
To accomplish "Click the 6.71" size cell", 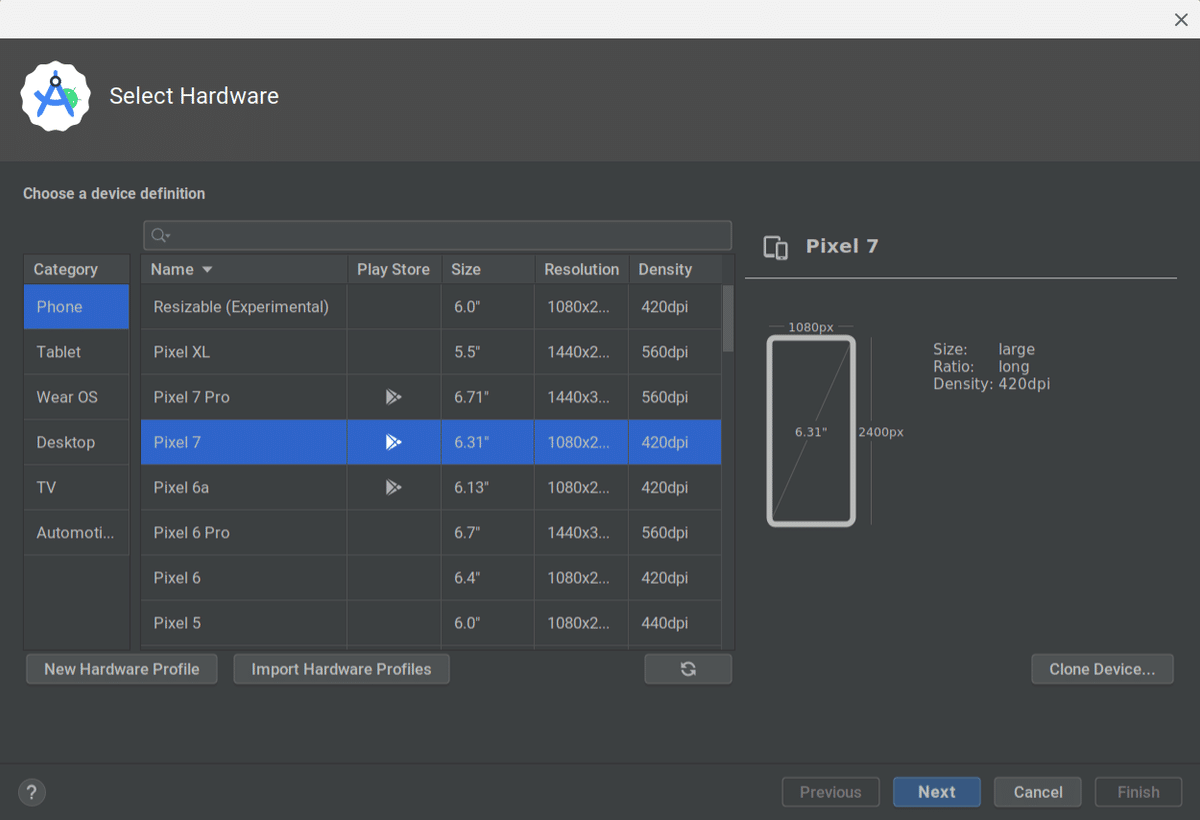I will (x=488, y=397).
